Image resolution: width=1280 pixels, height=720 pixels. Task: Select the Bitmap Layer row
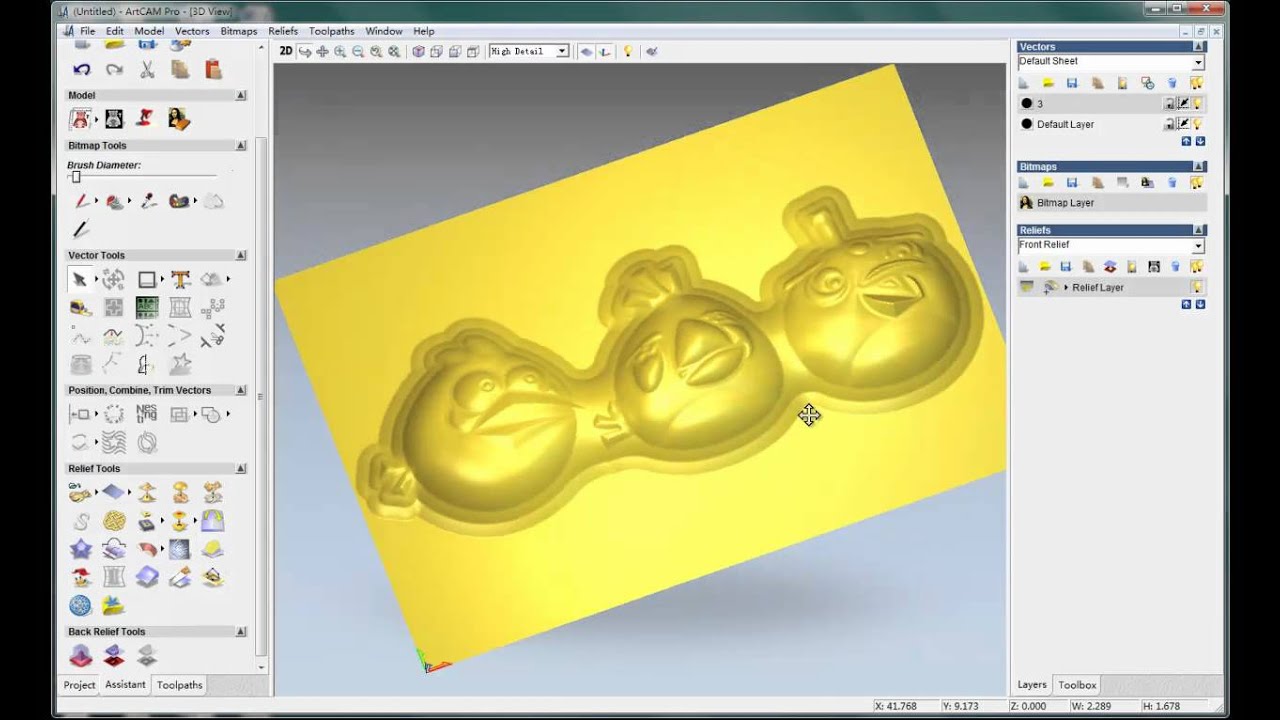click(x=1111, y=203)
